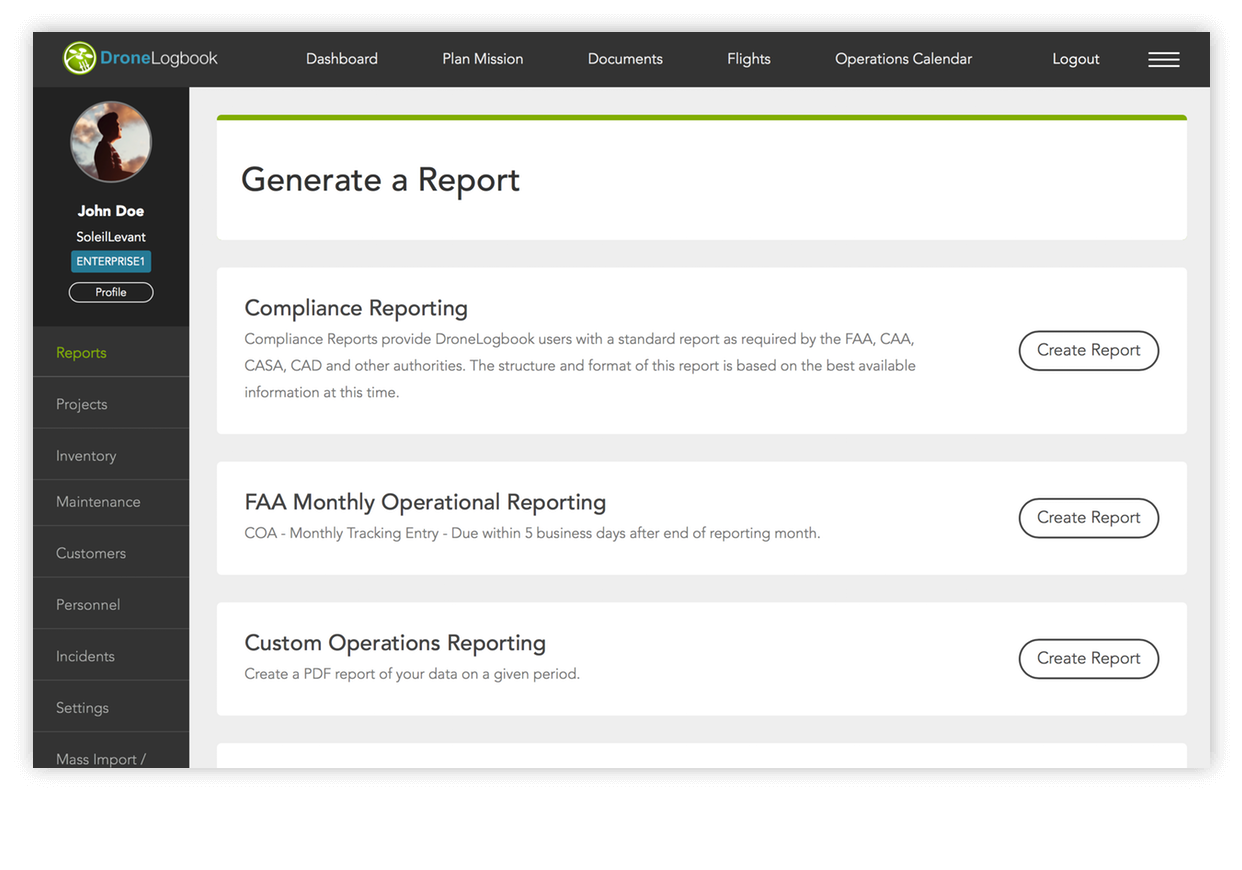This screenshot has height=870, width=1242.
Task: Open the hamburger menu icon
Action: click(1163, 60)
